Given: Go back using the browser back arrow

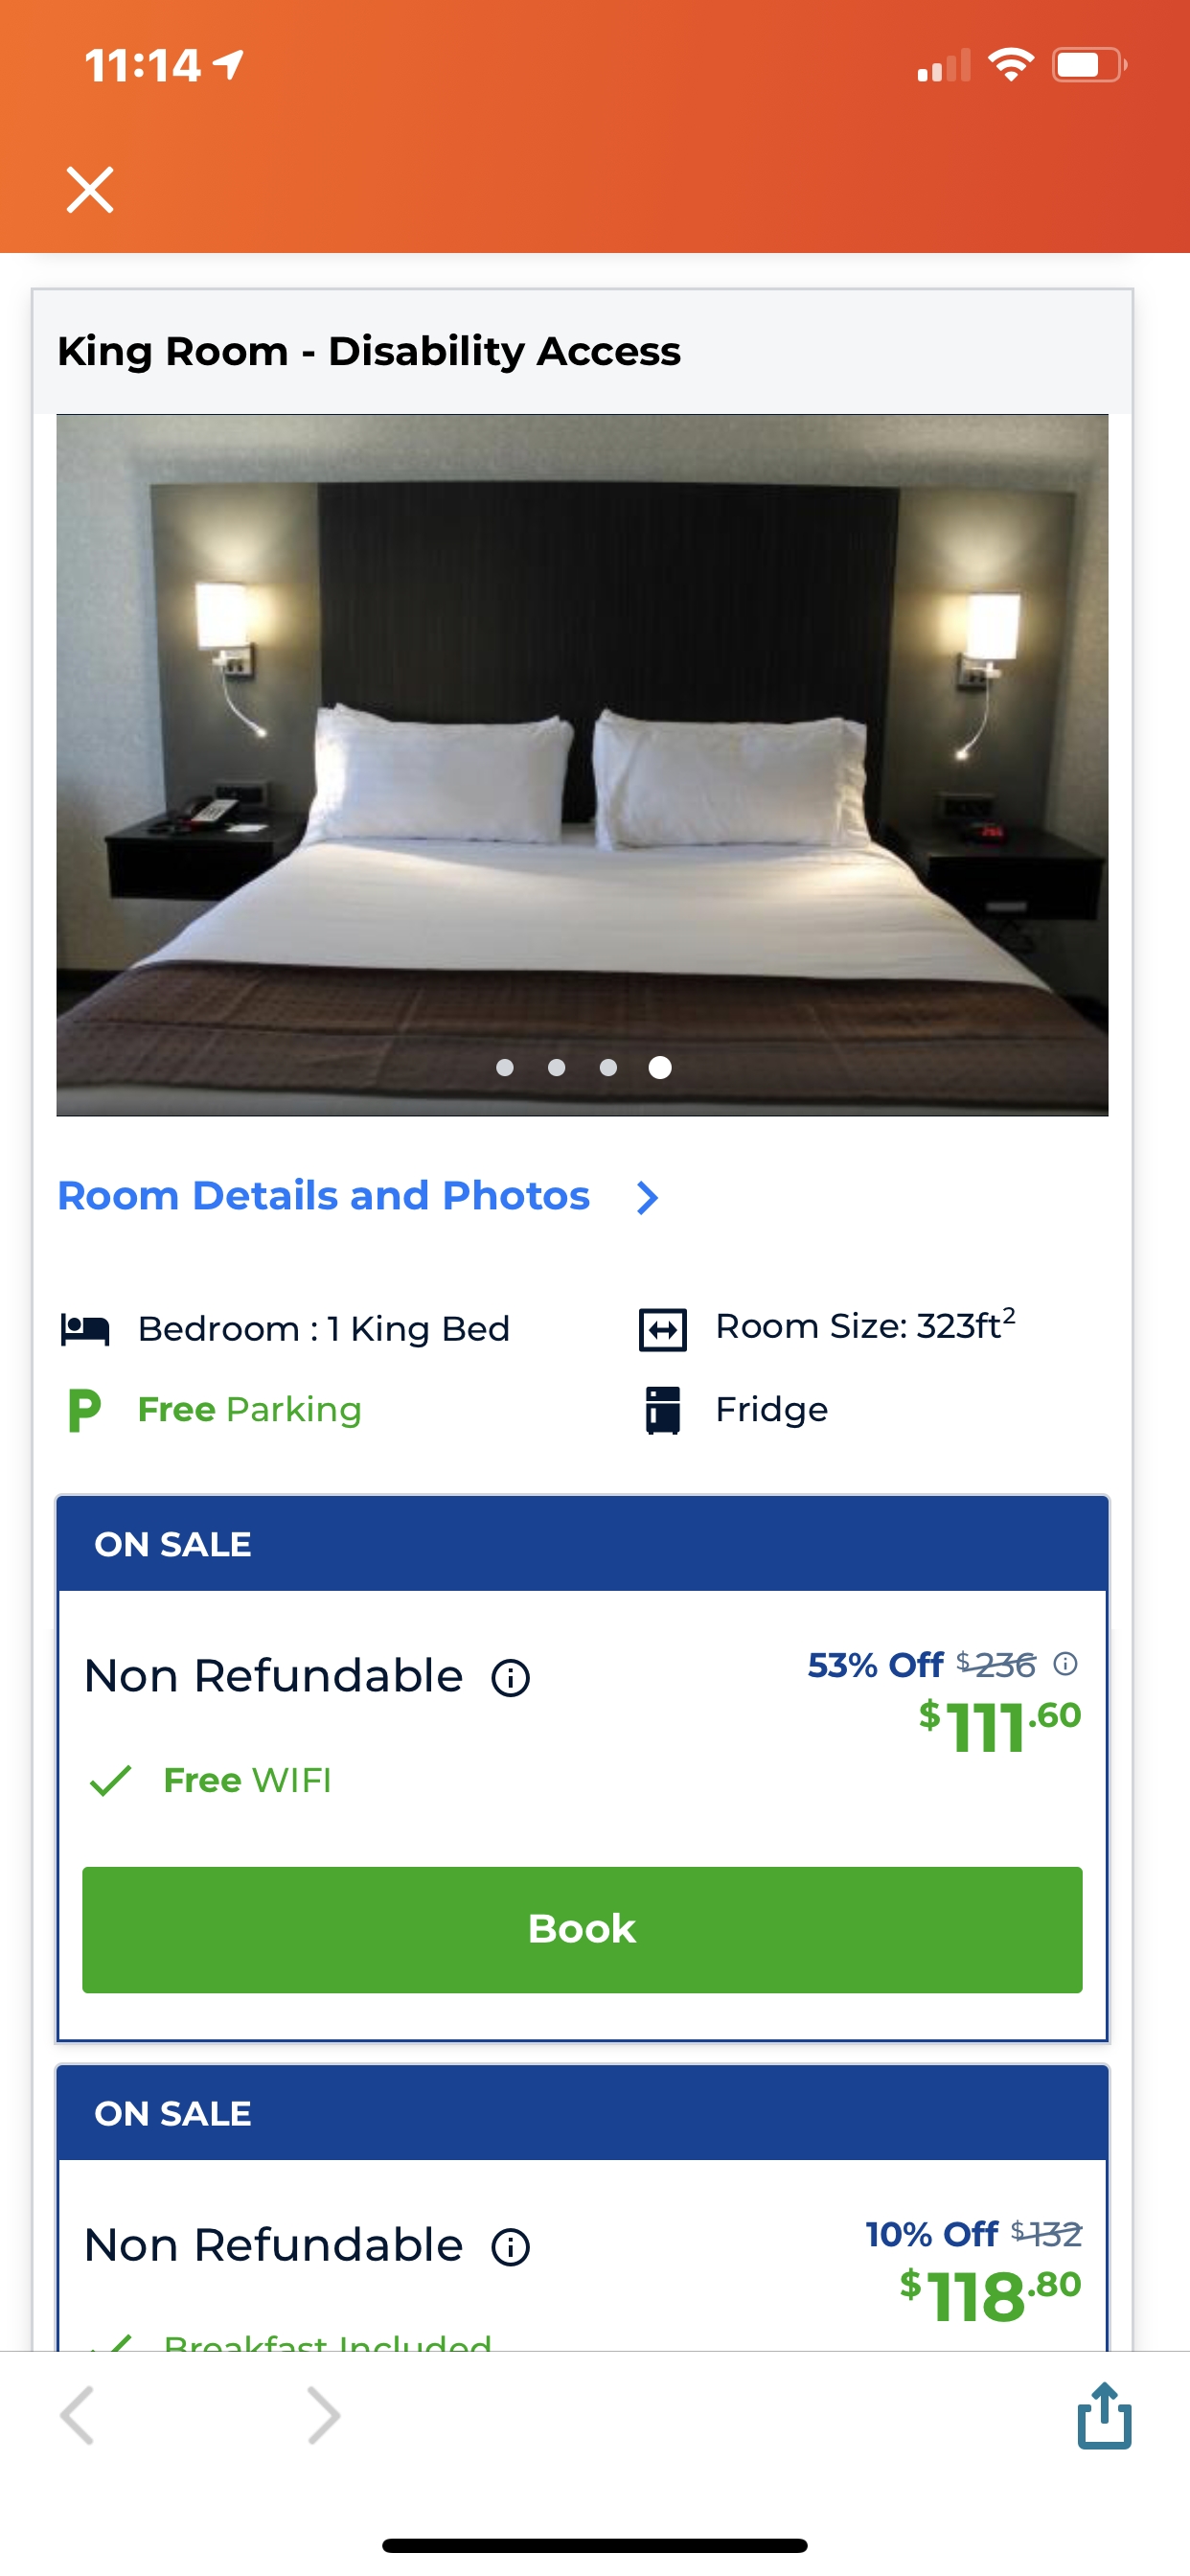Looking at the screenshot, I should (78, 2416).
